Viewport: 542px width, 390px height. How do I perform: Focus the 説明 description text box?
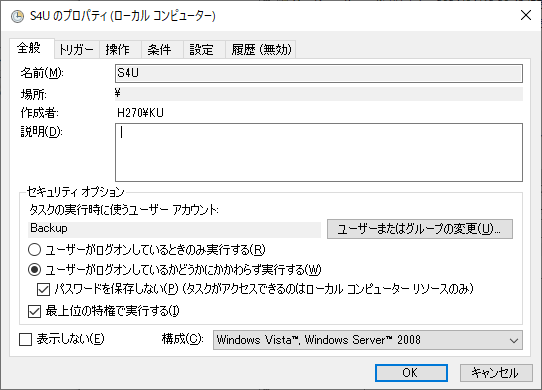click(x=319, y=152)
